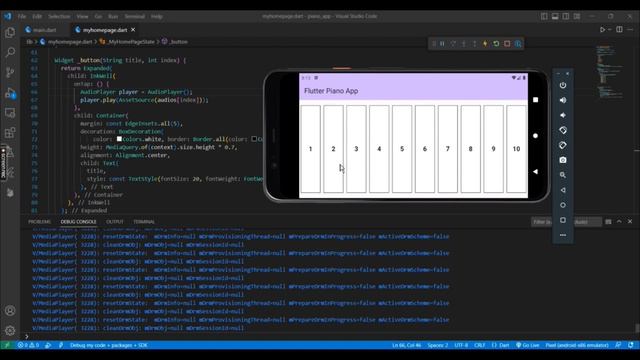This screenshot has height=360, width=640.
Task: Rotate emulator right
Action: tap(563, 145)
